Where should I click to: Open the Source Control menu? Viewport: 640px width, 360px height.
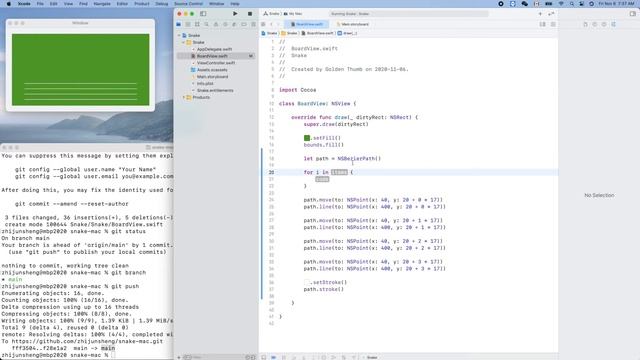coord(188,4)
